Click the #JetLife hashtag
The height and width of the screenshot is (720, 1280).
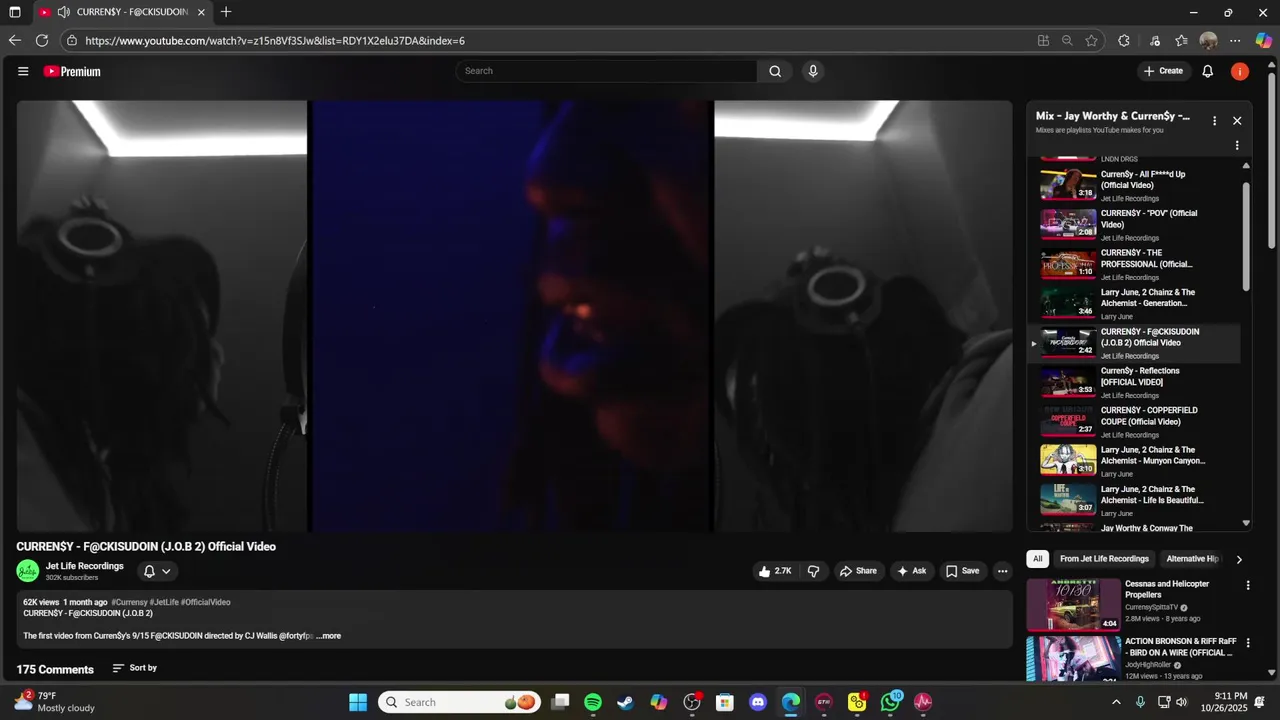(163, 602)
